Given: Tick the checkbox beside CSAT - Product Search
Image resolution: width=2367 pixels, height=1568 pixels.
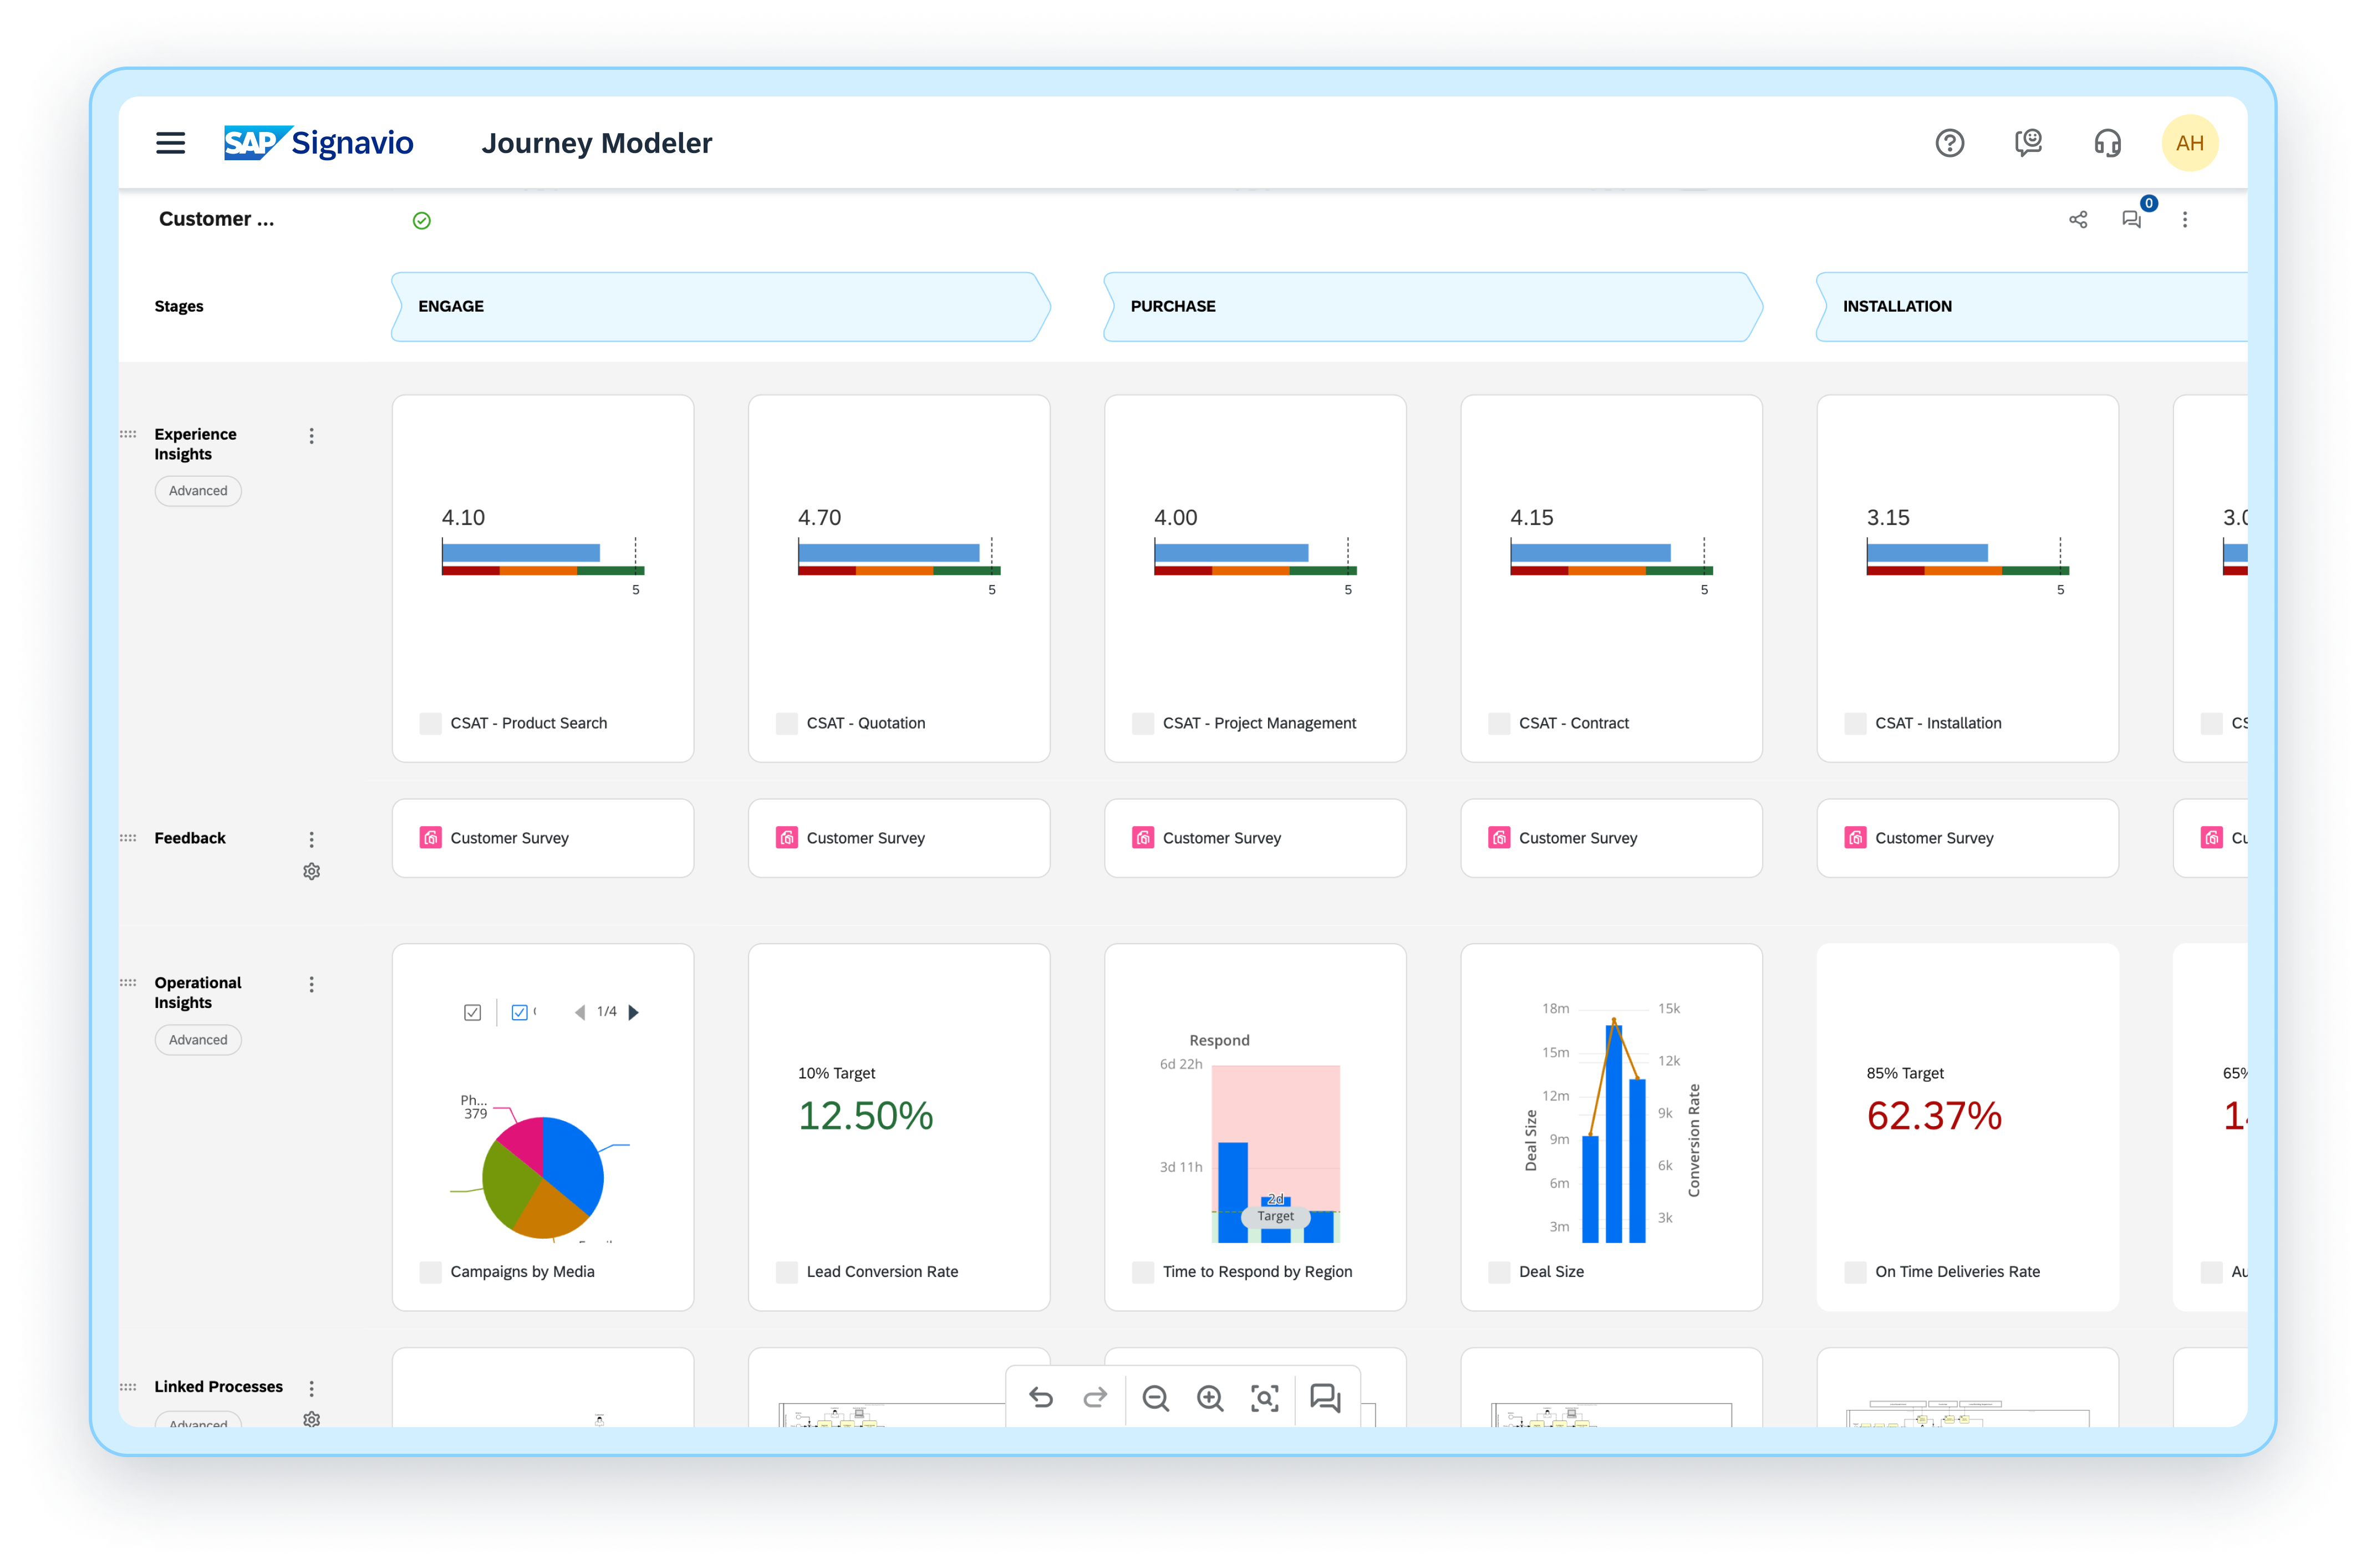Looking at the screenshot, I should [430, 723].
